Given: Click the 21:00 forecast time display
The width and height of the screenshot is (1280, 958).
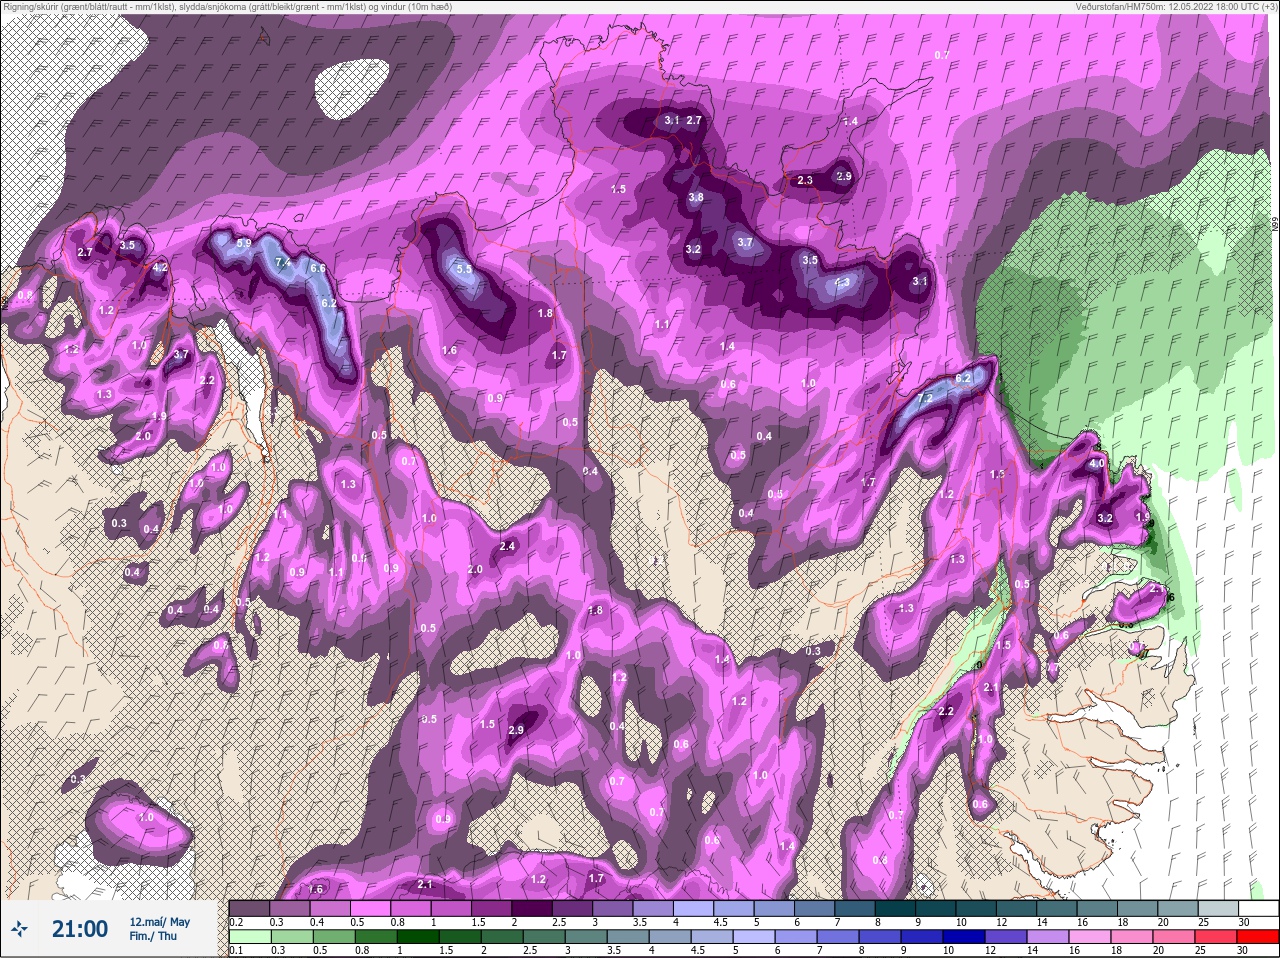Looking at the screenshot, I should (x=80, y=929).
